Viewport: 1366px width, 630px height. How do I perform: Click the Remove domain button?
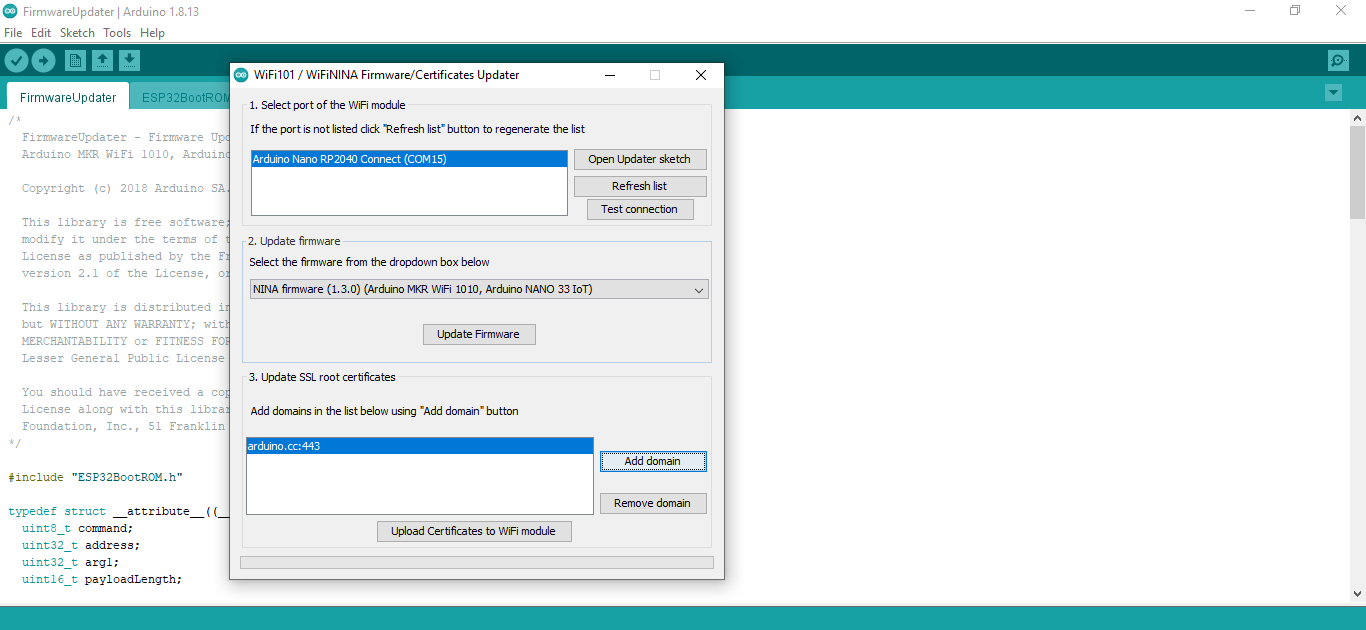tap(652, 503)
